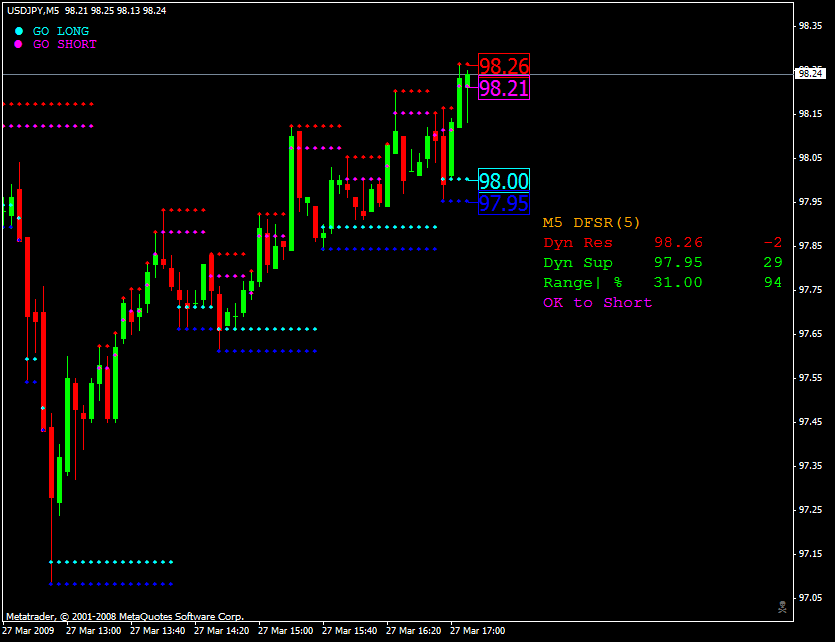The image size is (835, 642).
Task: Click the cyan GO LONG dot
Action: click(19, 31)
